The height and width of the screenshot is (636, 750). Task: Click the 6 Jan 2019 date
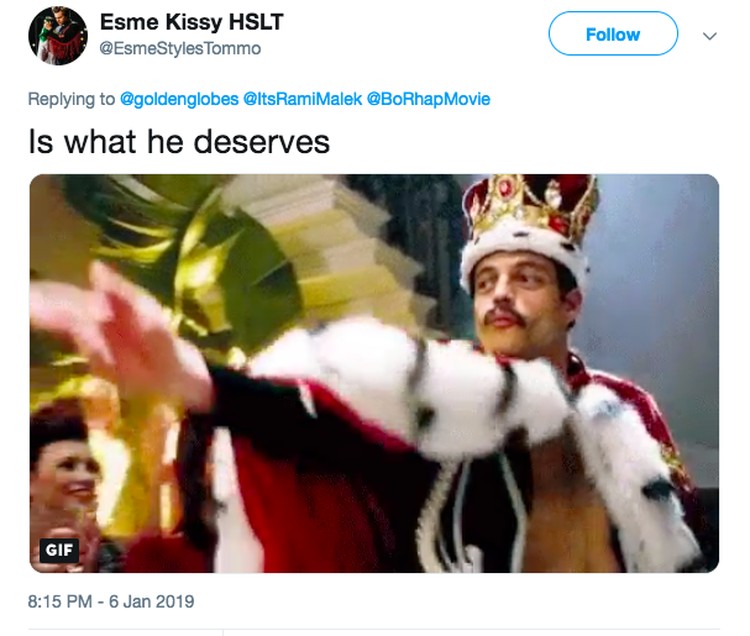[x=151, y=601]
